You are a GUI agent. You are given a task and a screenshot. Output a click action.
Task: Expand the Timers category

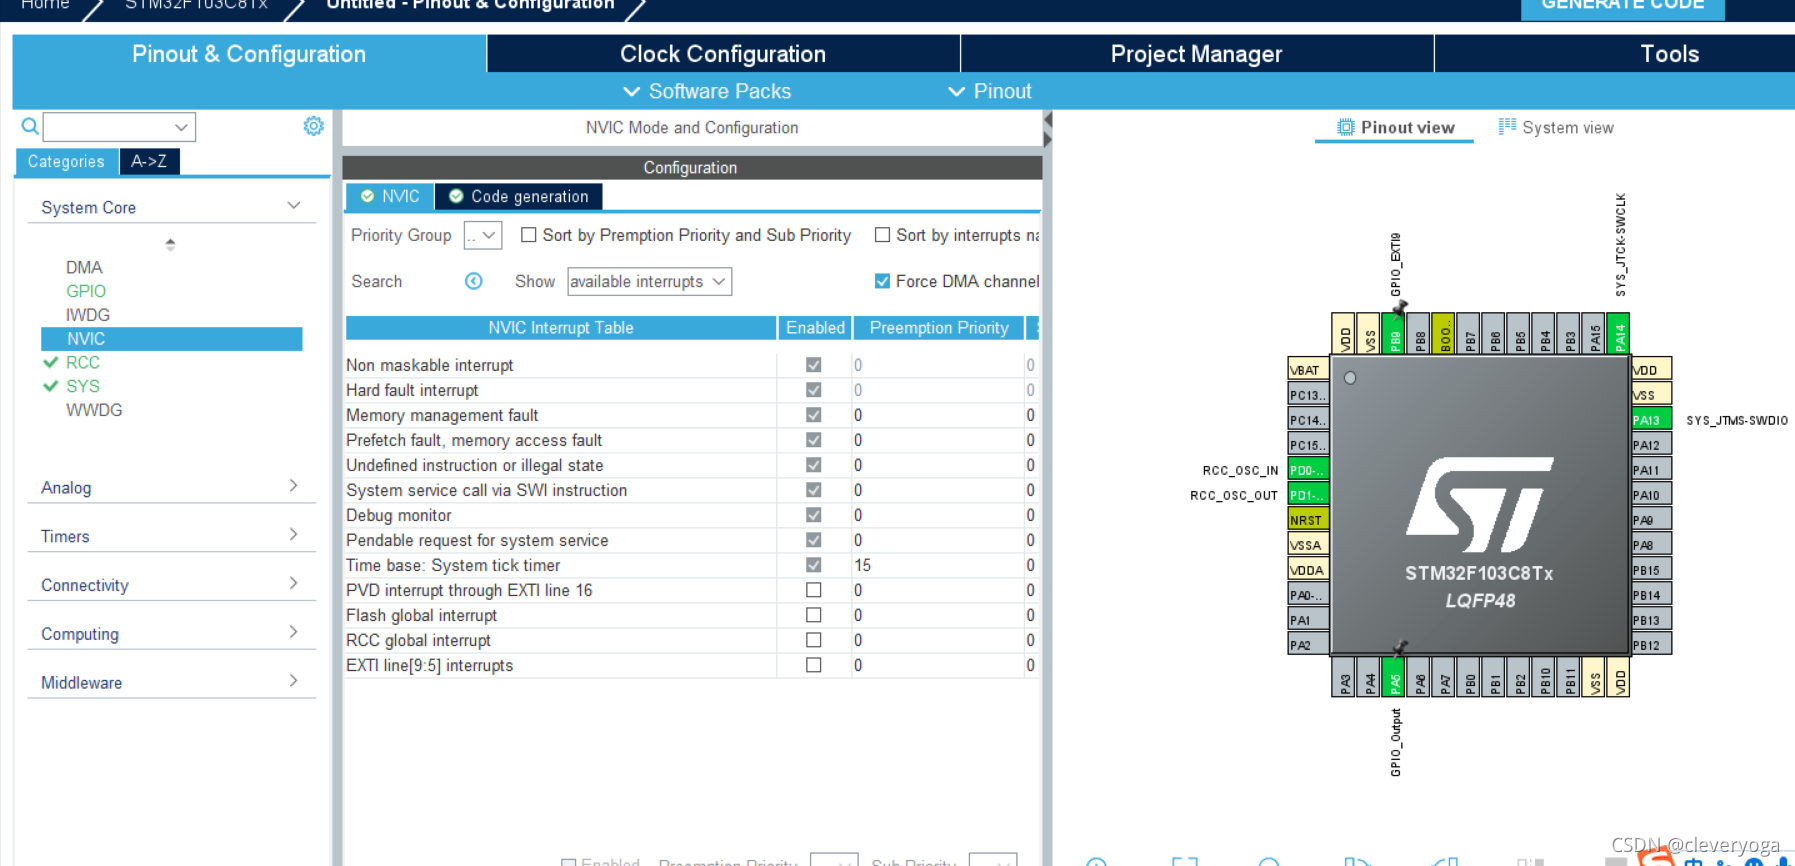294,534
